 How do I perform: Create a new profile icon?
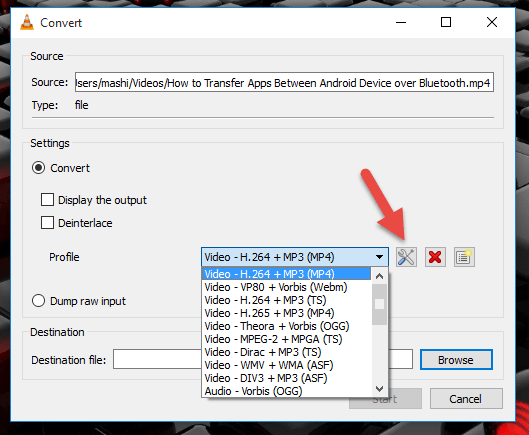(x=464, y=257)
